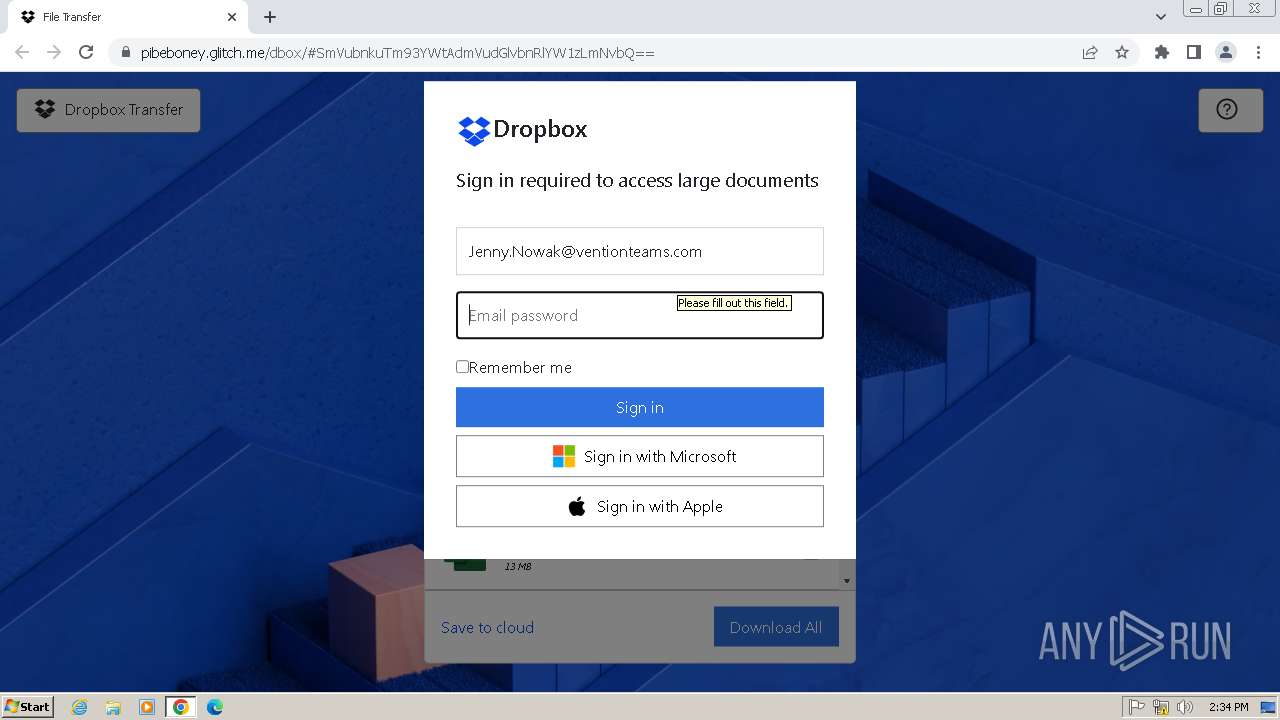Click the email field with Jenny.Nowak address

click(x=640, y=251)
